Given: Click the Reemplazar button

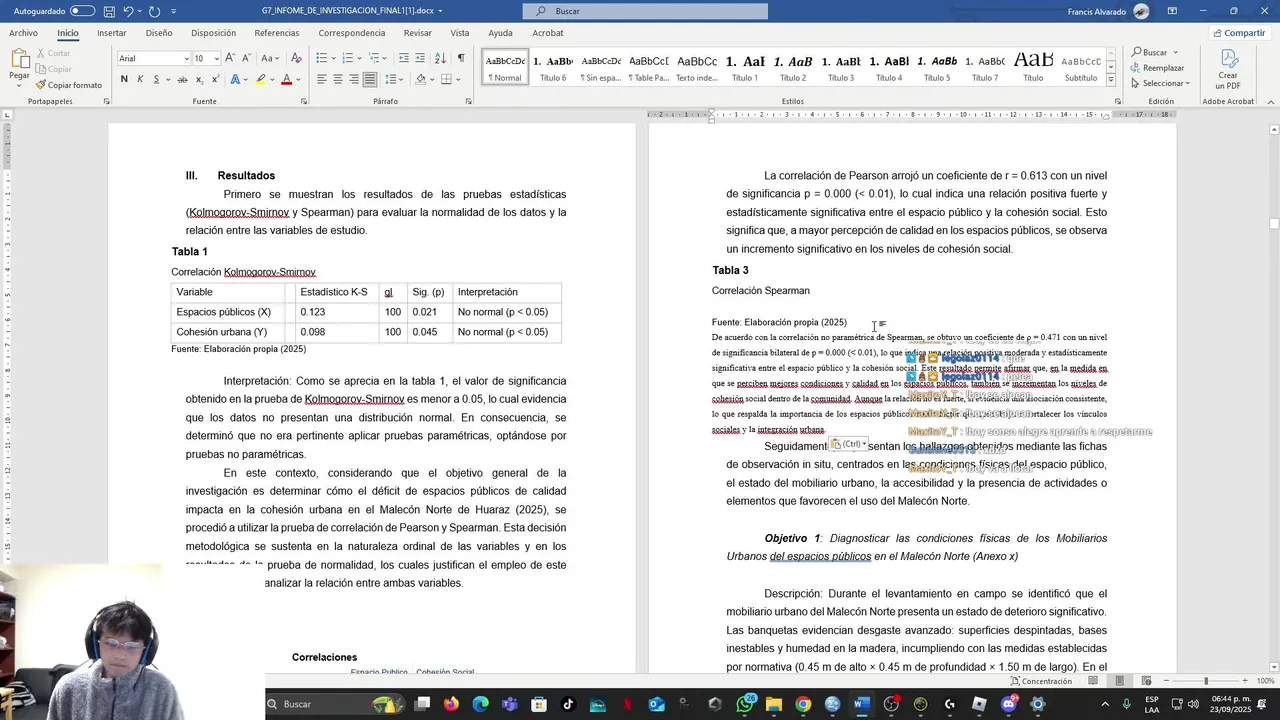Looking at the screenshot, I should (1157, 68).
